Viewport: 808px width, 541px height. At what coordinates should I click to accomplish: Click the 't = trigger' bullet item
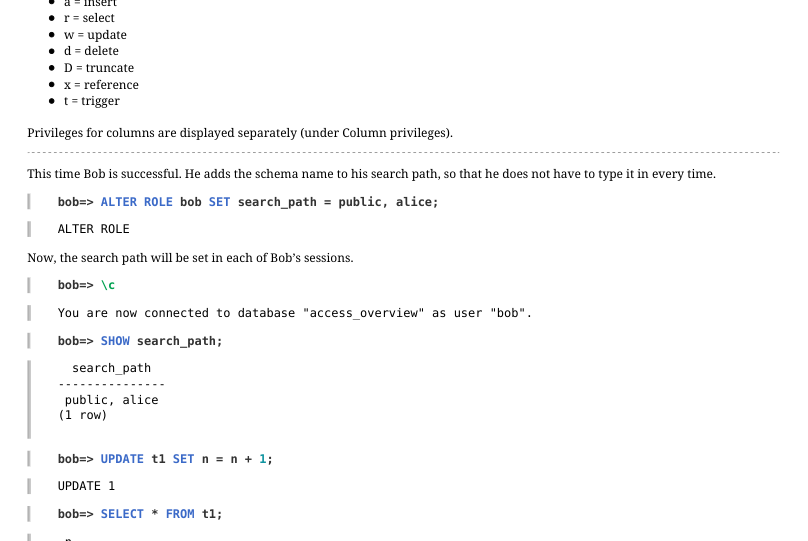[x=92, y=101]
